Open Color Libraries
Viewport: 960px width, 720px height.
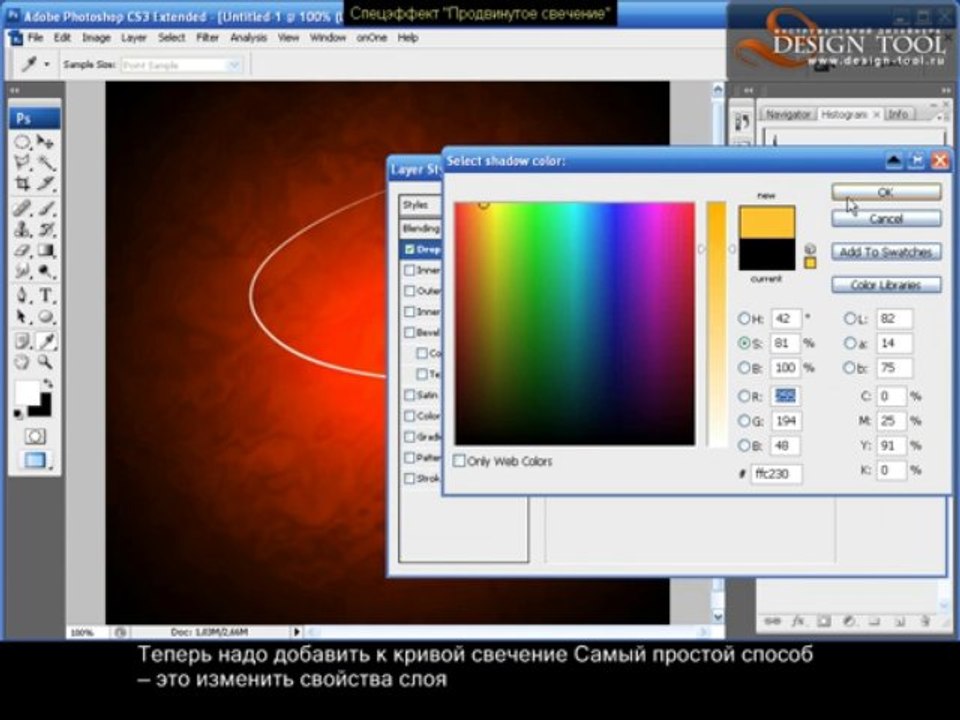(886, 285)
